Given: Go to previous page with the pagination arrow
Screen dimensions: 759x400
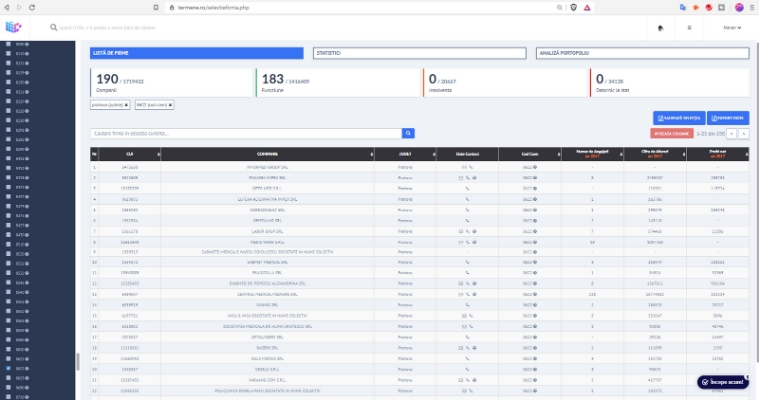Looking at the screenshot, I should (x=731, y=134).
